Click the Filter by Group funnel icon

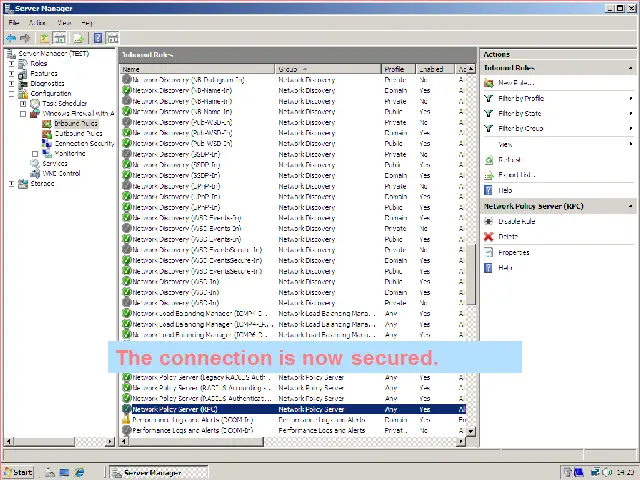click(x=488, y=129)
